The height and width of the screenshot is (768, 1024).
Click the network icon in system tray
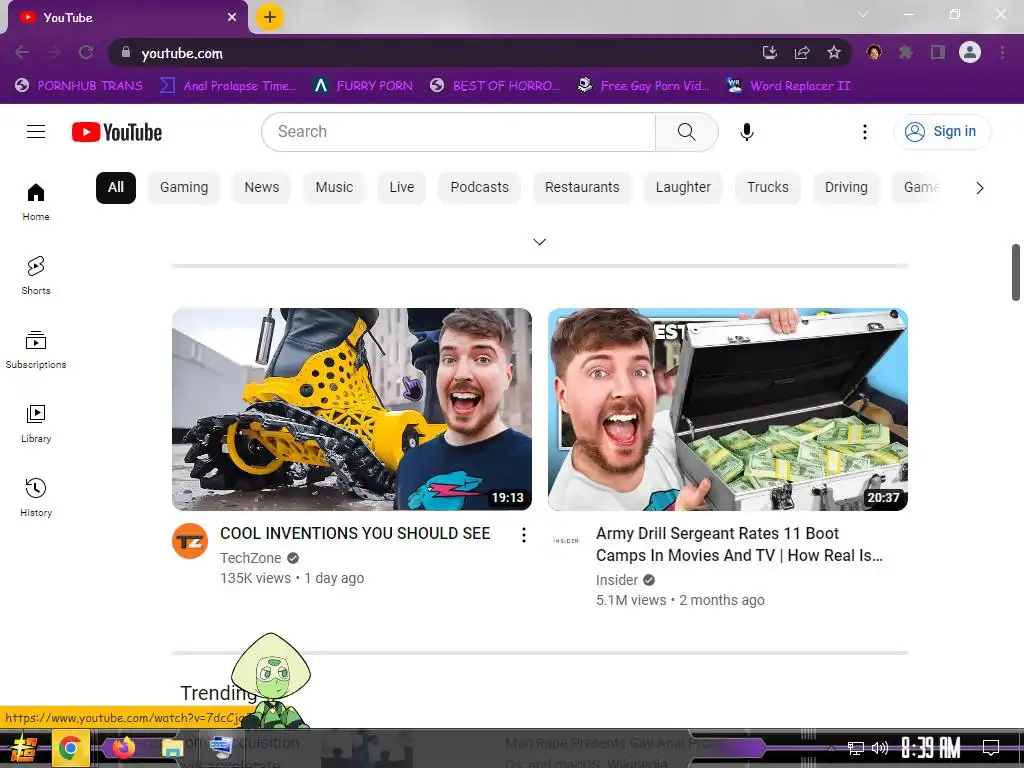tap(856, 748)
